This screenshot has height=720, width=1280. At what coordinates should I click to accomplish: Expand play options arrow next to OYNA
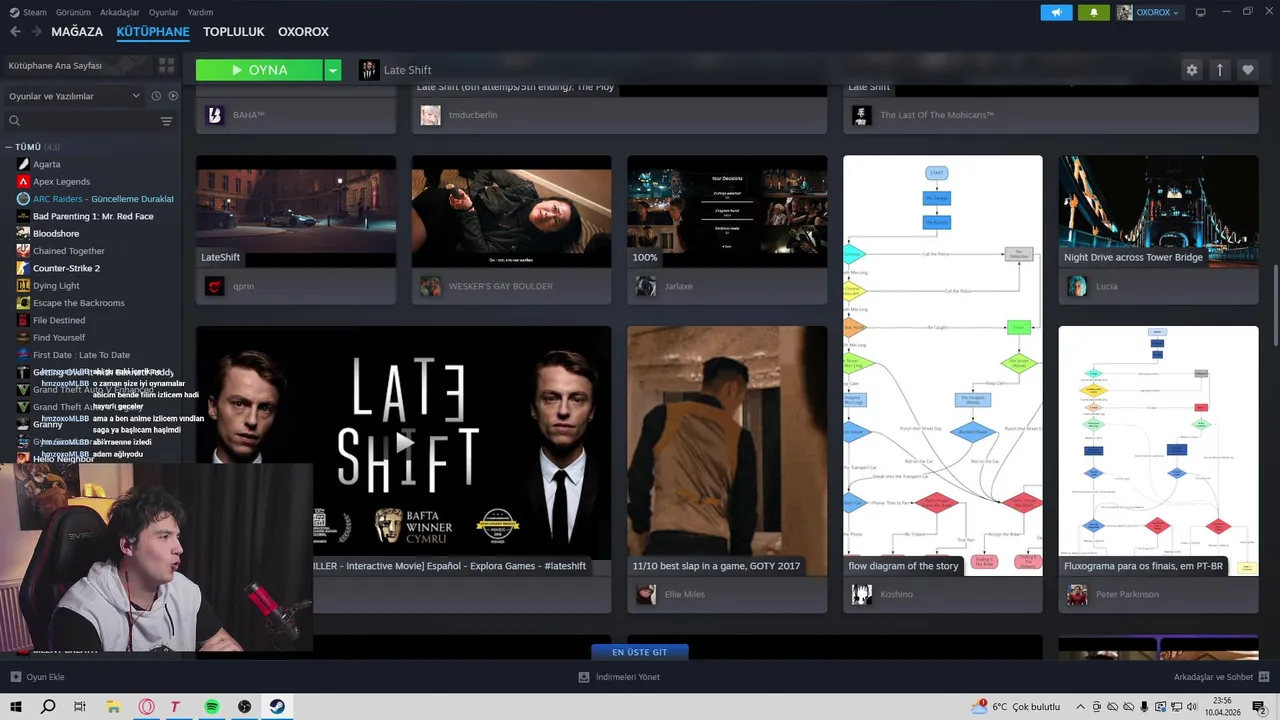click(x=333, y=70)
